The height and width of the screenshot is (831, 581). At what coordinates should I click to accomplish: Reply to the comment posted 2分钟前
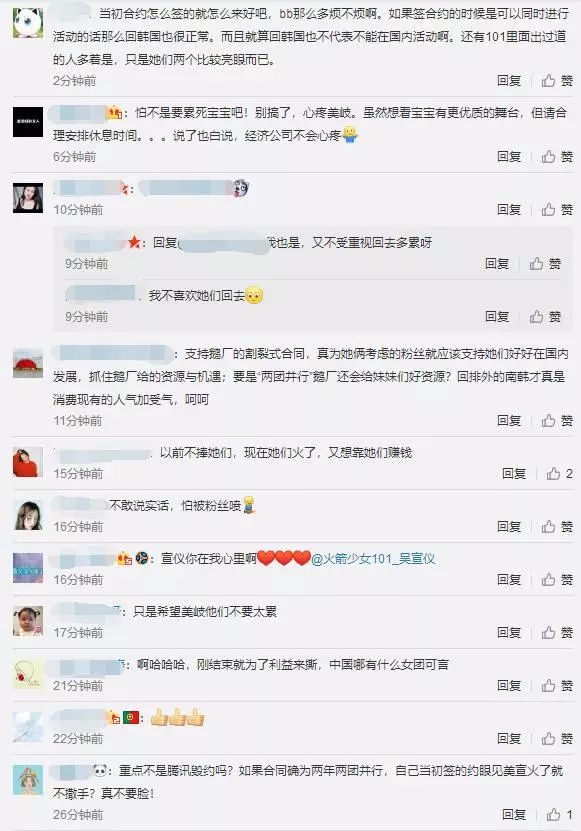pos(509,81)
